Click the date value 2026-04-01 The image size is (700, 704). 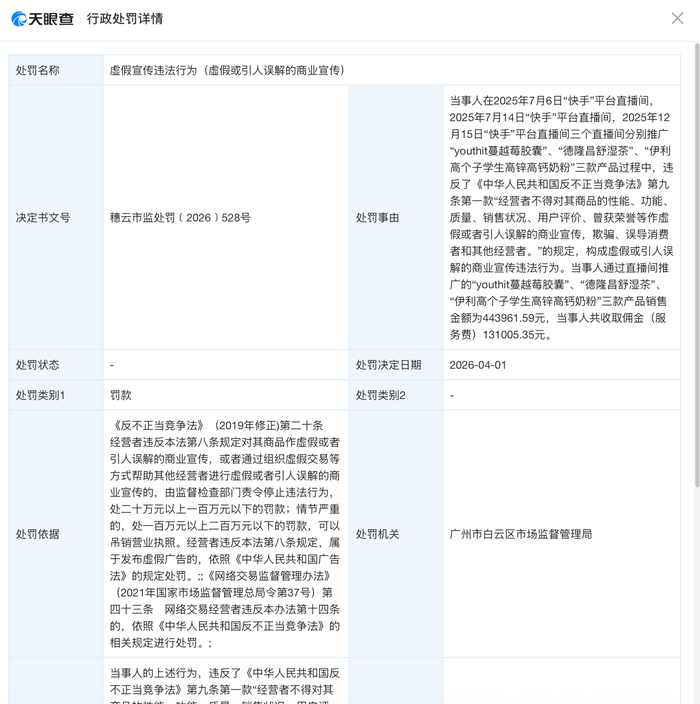[x=478, y=365]
